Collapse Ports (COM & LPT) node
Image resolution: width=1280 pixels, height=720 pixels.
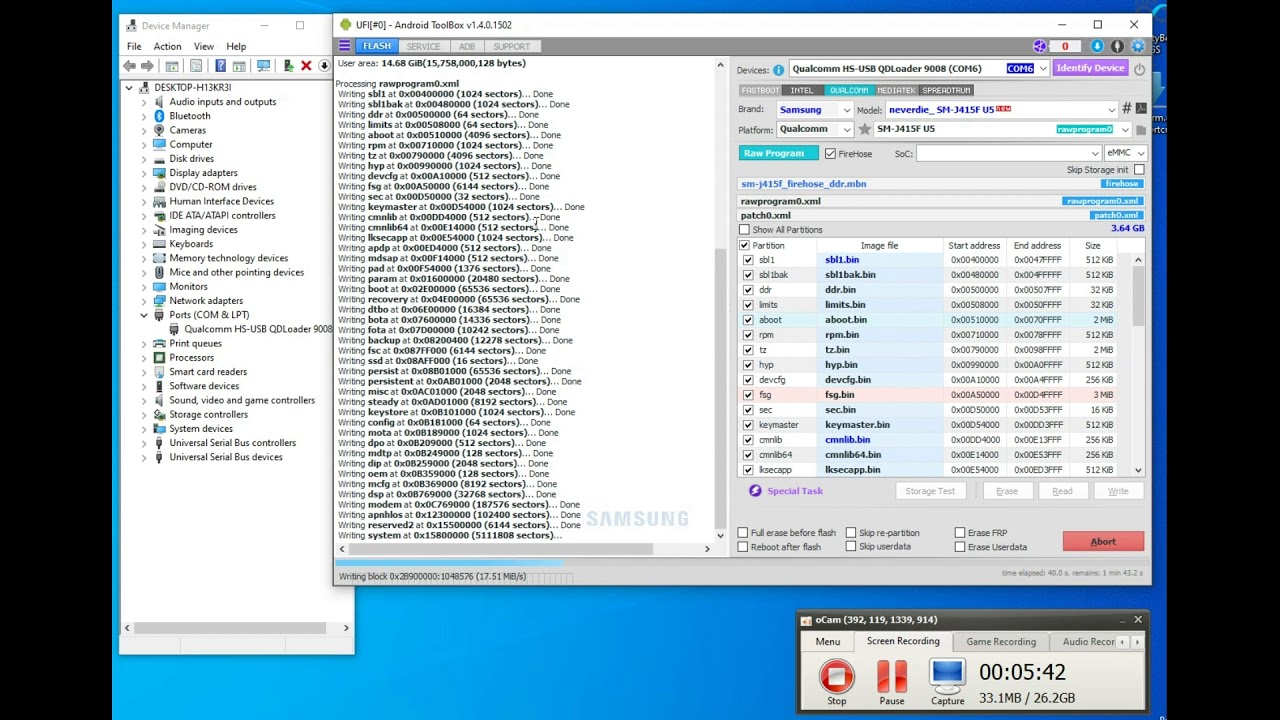pyautogui.click(x=144, y=315)
